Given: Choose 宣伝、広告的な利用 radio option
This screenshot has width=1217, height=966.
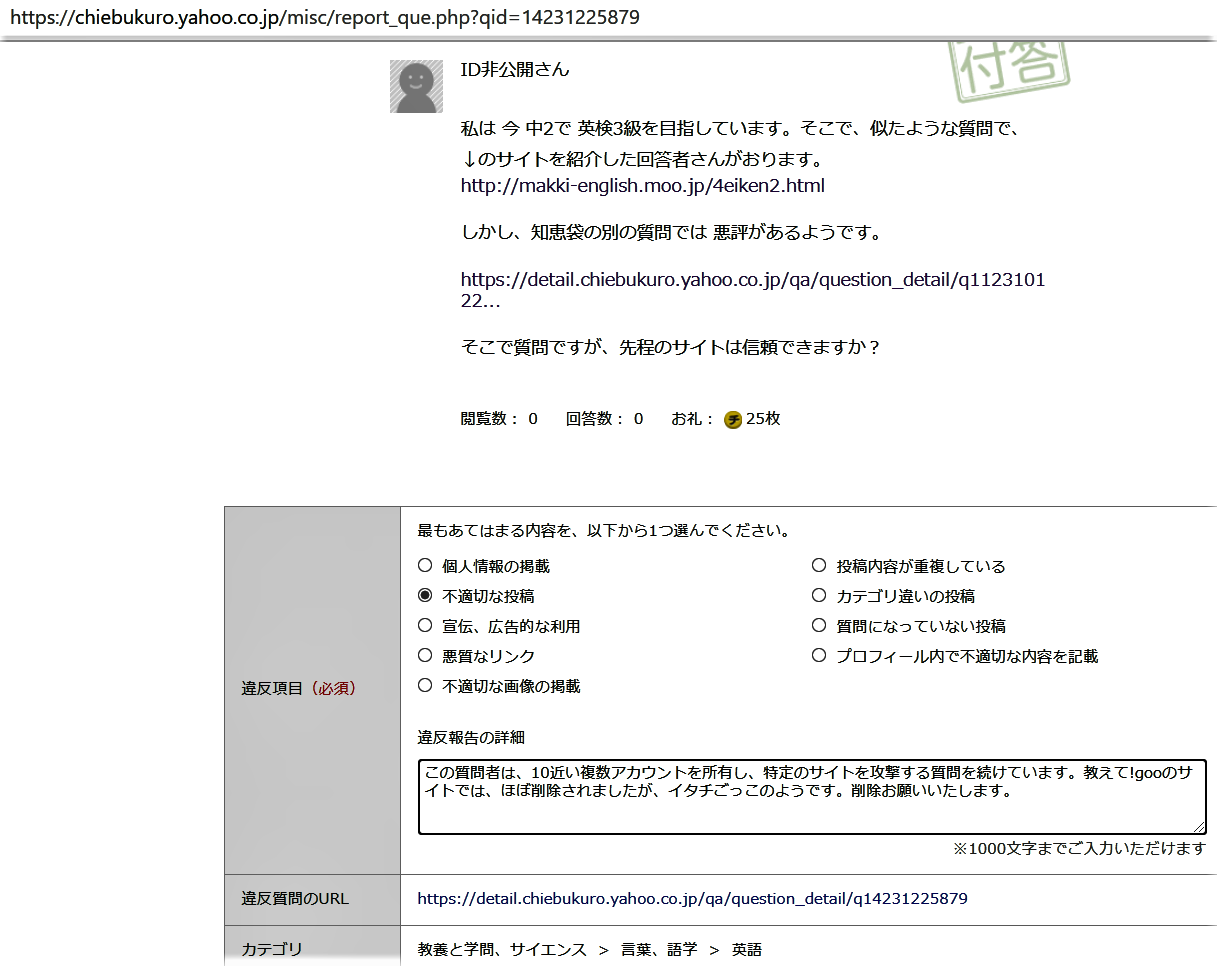Looking at the screenshot, I should (x=425, y=626).
